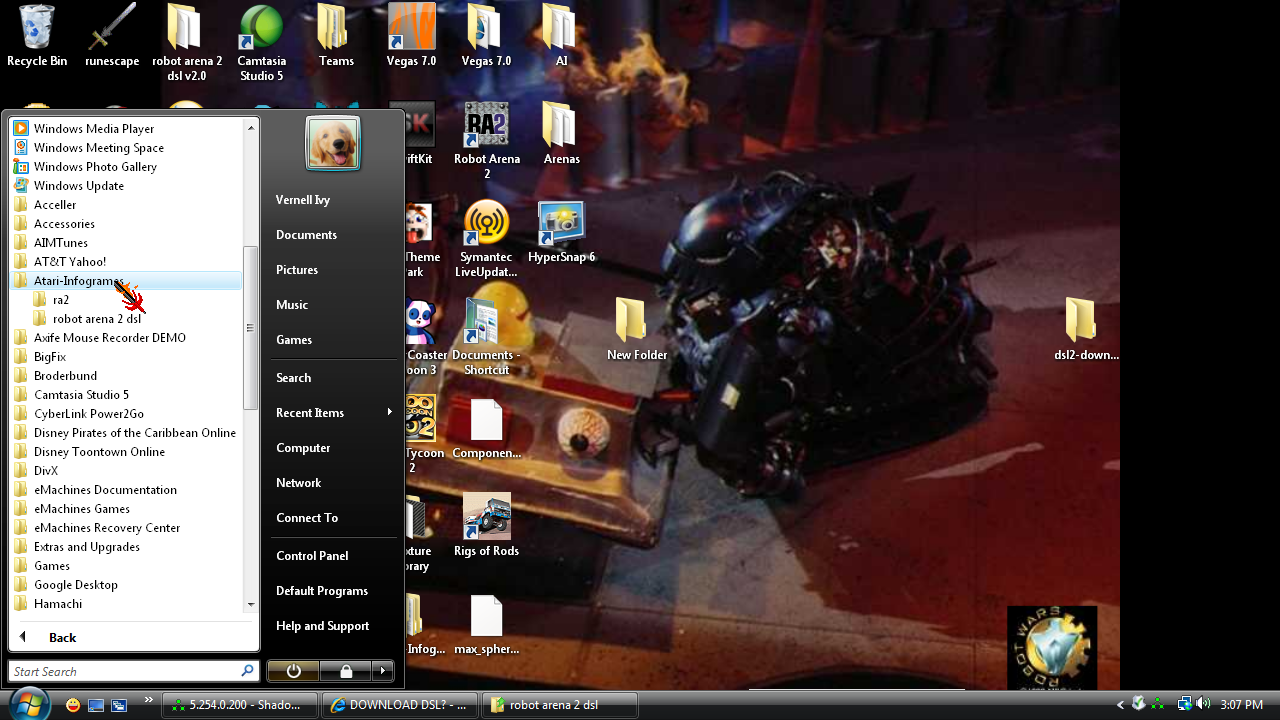Screen dimensions: 1280x720
Task: Open Help and Support
Action: (x=333, y=625)
